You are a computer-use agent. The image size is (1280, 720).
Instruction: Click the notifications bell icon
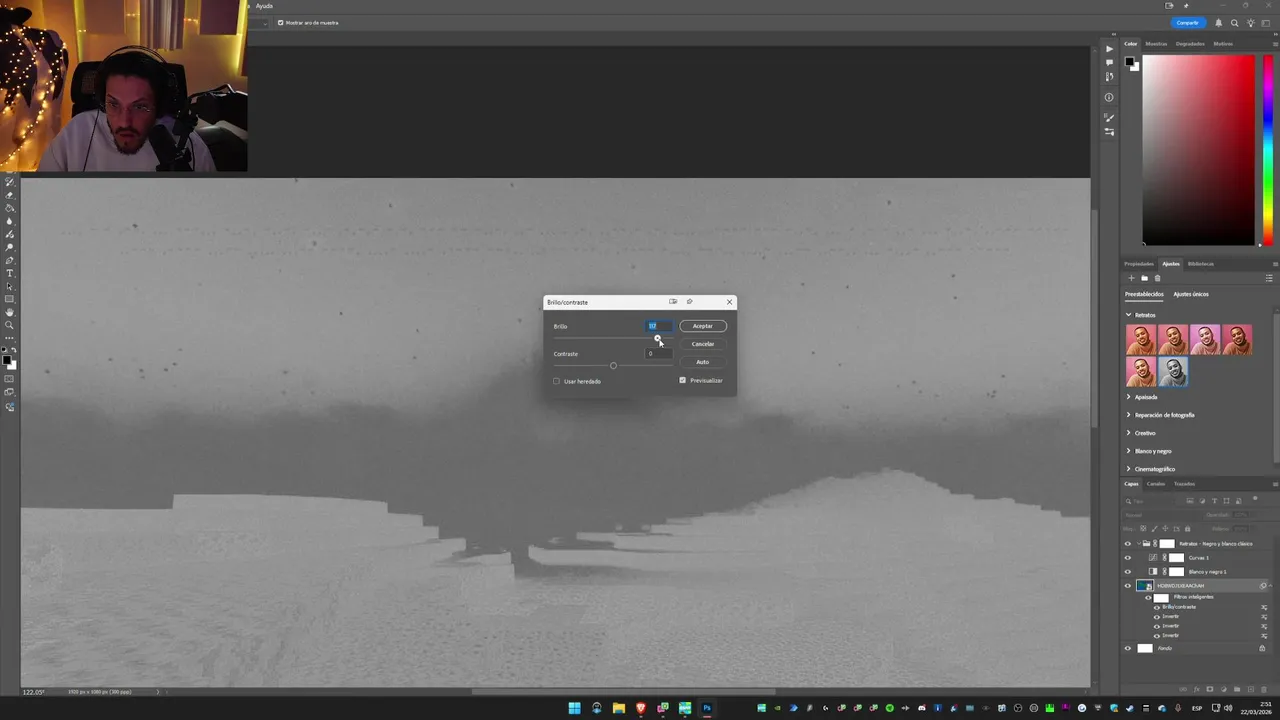tap(1218, 23)
